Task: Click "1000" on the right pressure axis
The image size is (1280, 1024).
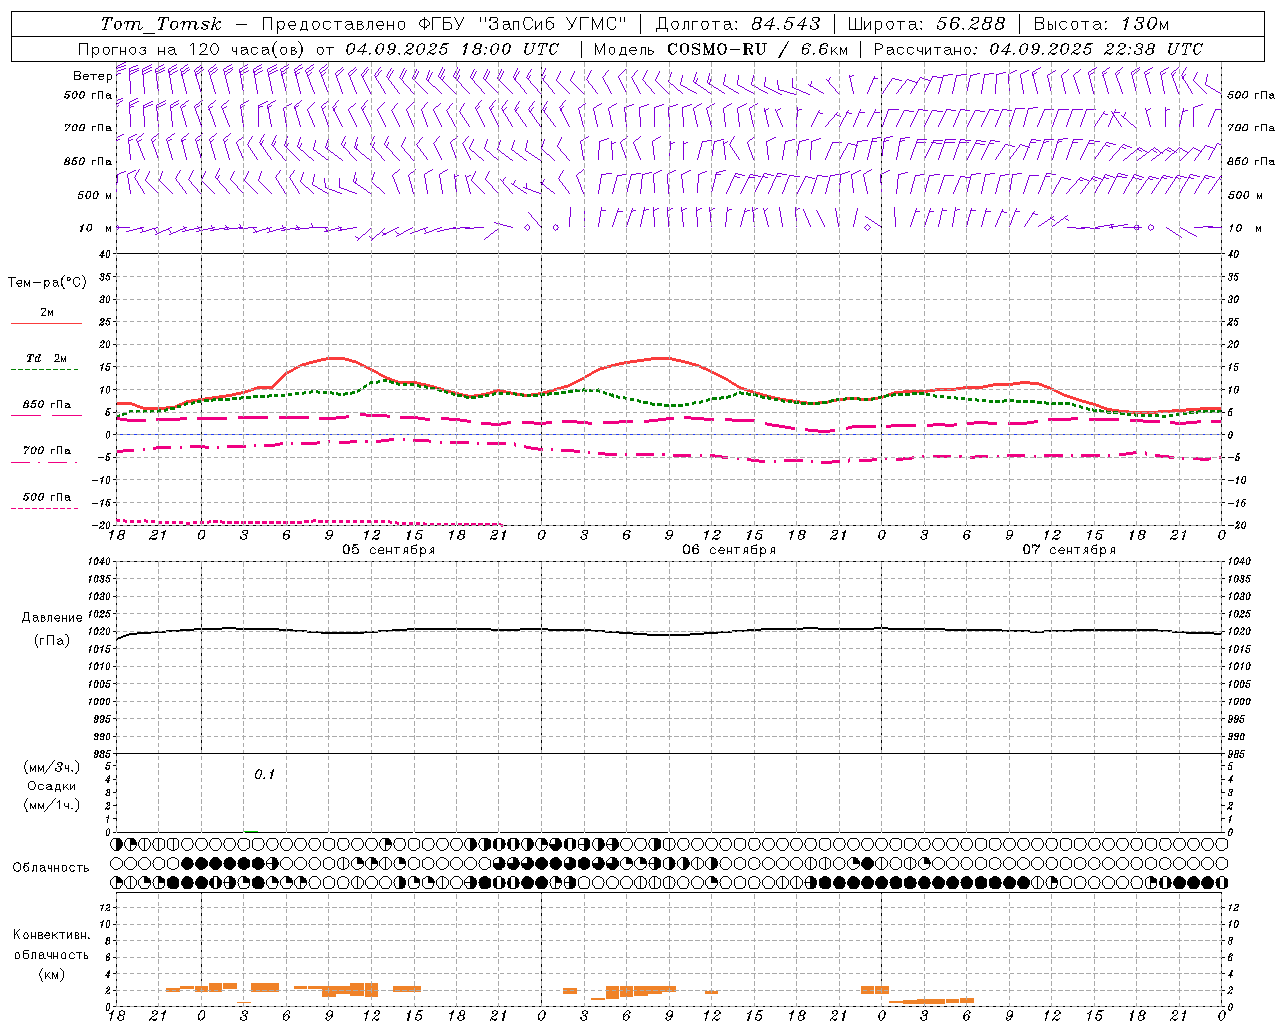Action: point(1239,702)
